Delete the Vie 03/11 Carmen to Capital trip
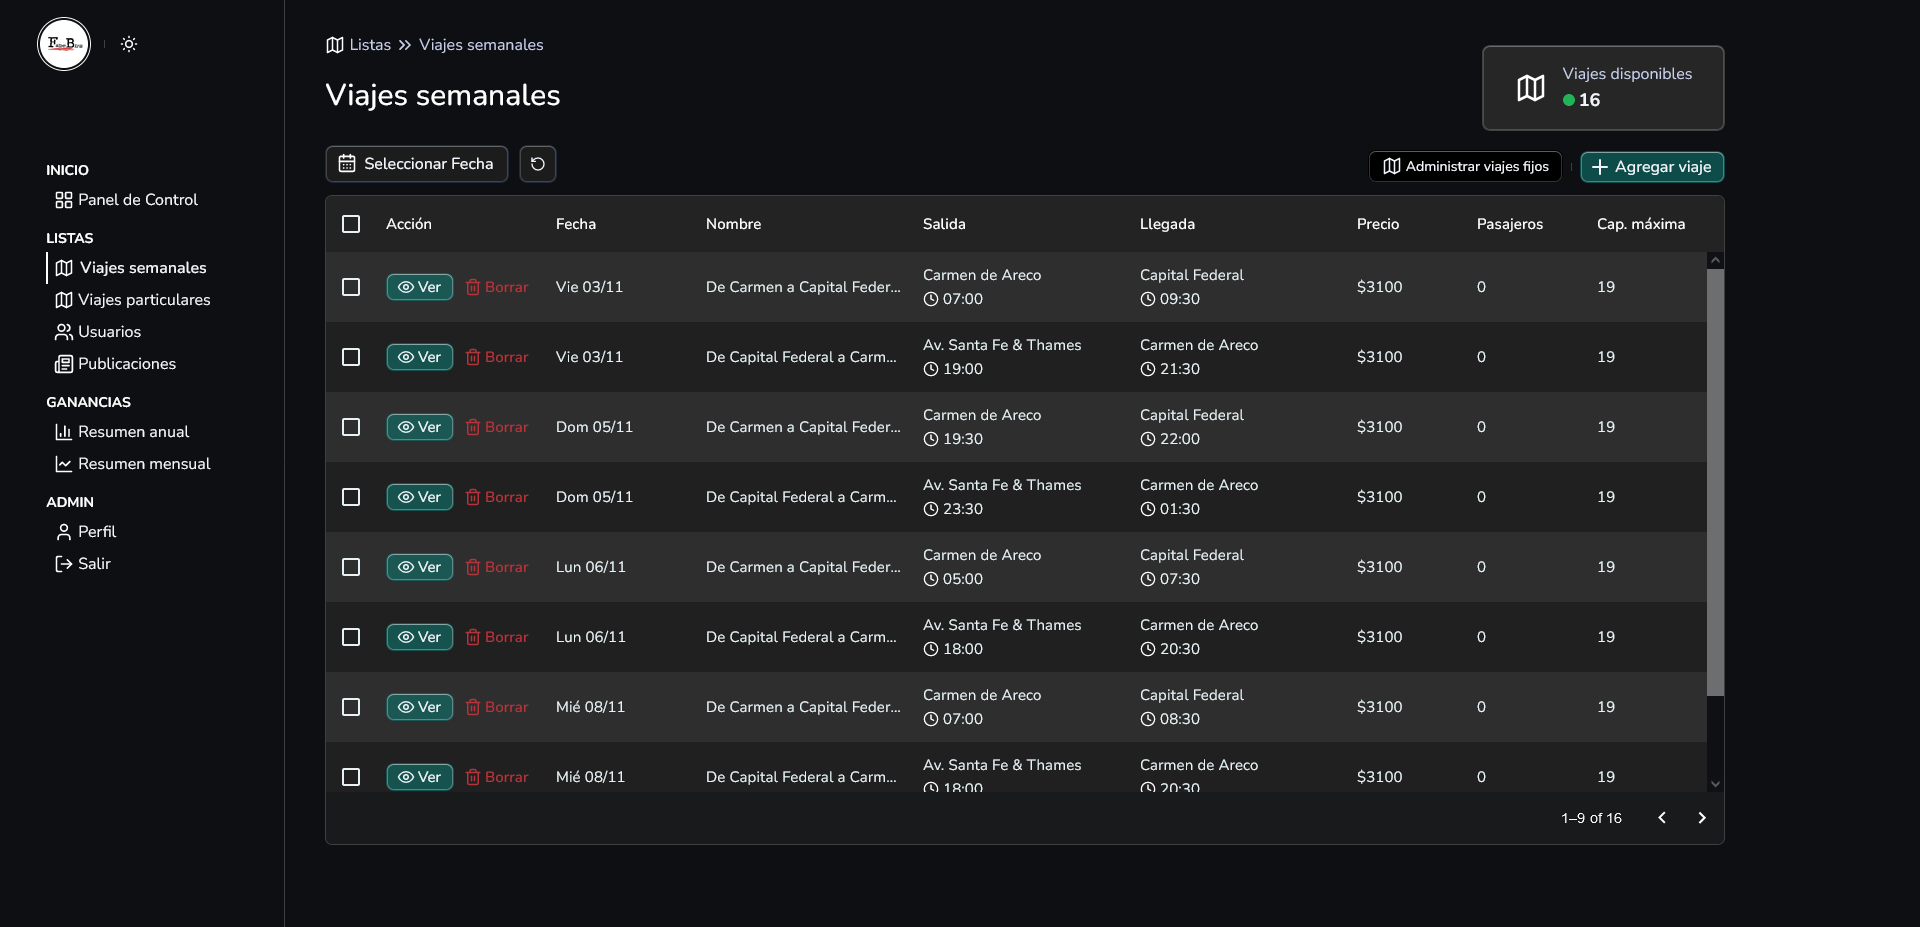The height and width of the screenshot is (927, 1920). 497,287
